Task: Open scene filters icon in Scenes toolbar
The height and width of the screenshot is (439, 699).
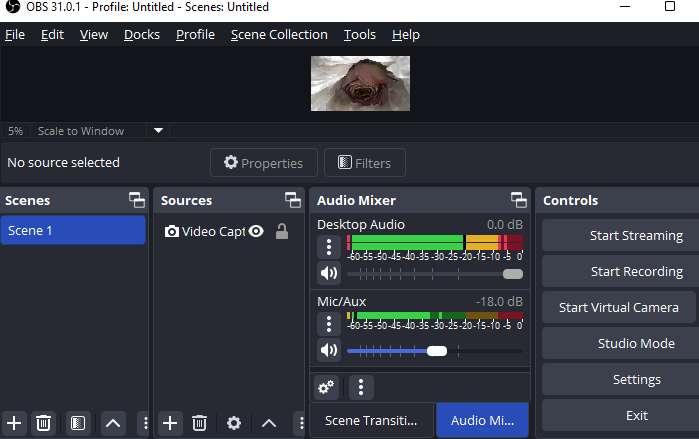Action: click(78, 423)
